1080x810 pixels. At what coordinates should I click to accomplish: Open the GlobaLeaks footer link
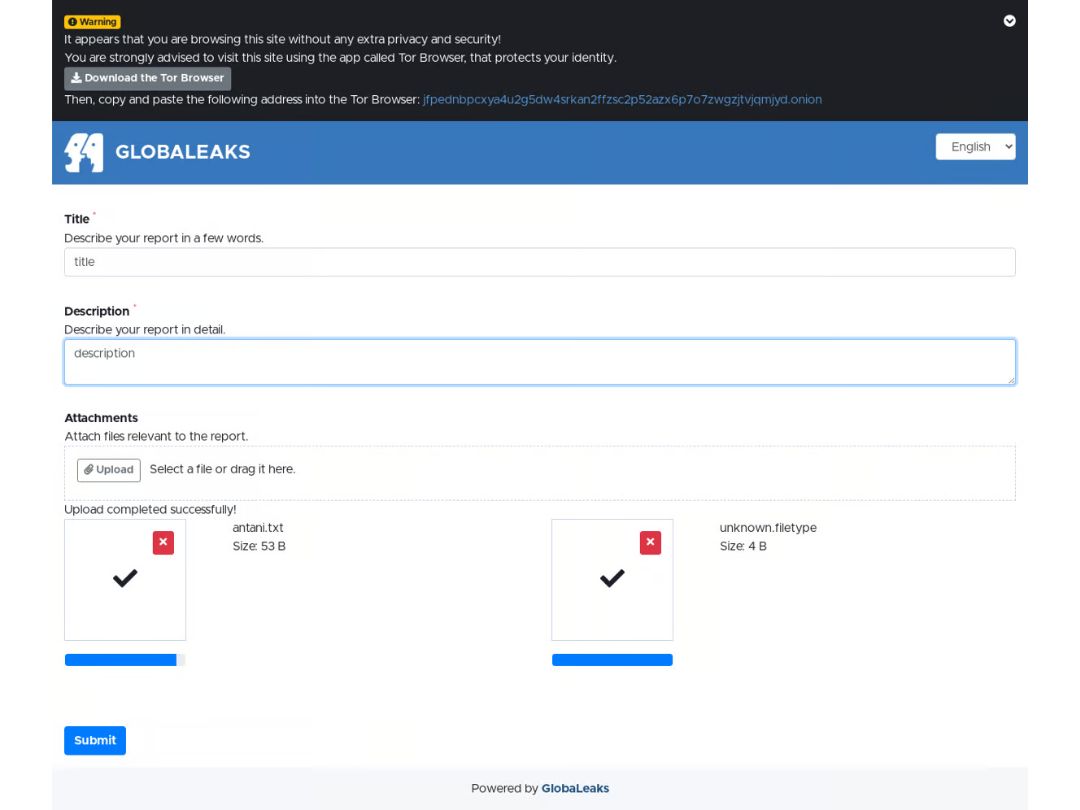575,788
